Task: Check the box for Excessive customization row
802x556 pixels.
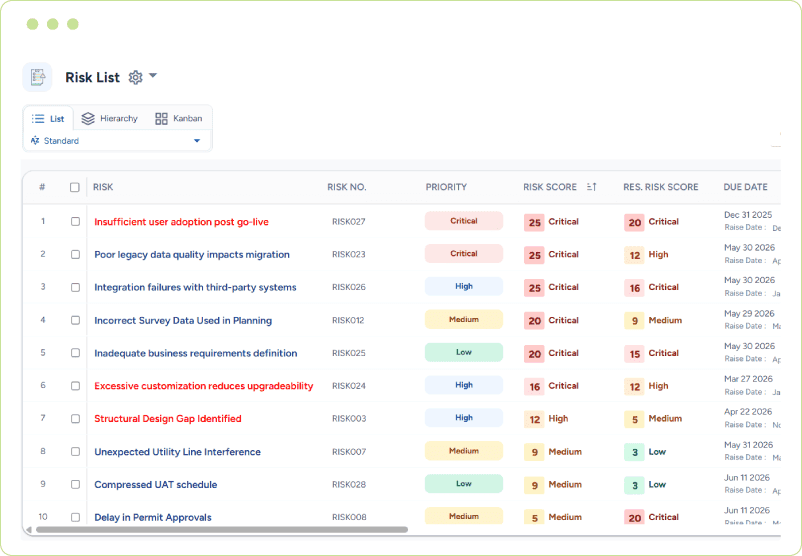Action: click(75, 386)
